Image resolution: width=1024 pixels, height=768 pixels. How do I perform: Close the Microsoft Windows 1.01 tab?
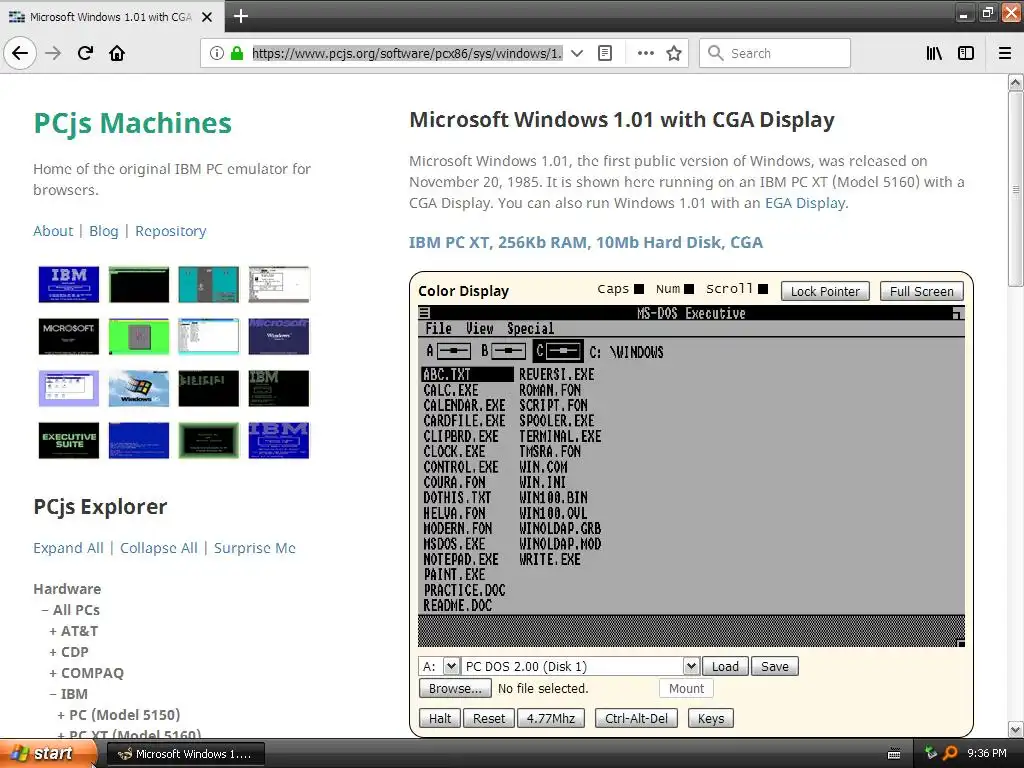207,17
